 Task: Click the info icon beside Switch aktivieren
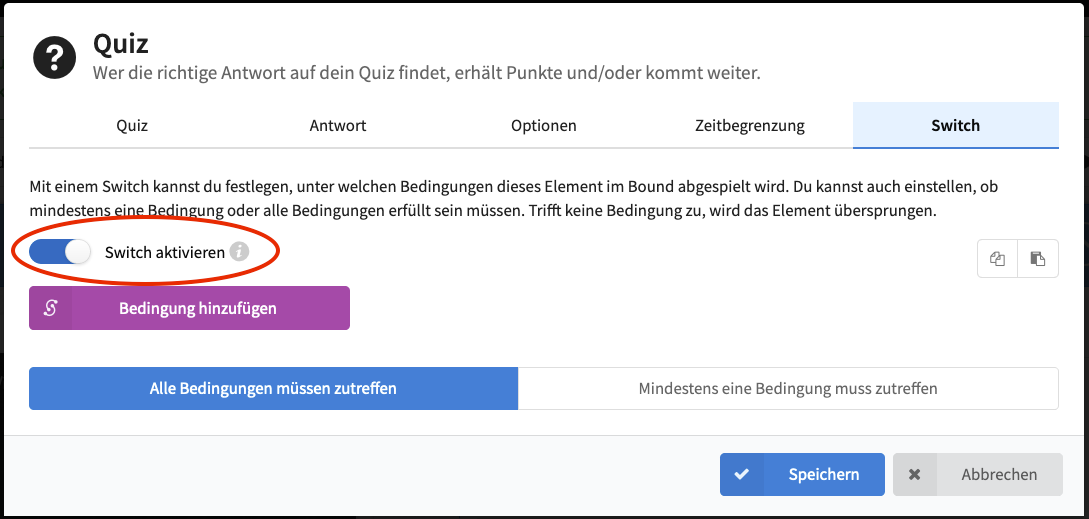click(239, 252)
